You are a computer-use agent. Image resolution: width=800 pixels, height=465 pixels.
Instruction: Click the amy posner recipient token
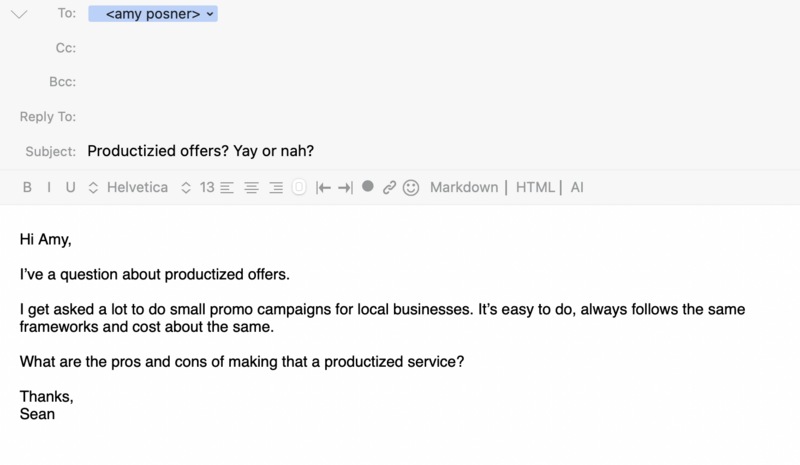click(153, 14)
